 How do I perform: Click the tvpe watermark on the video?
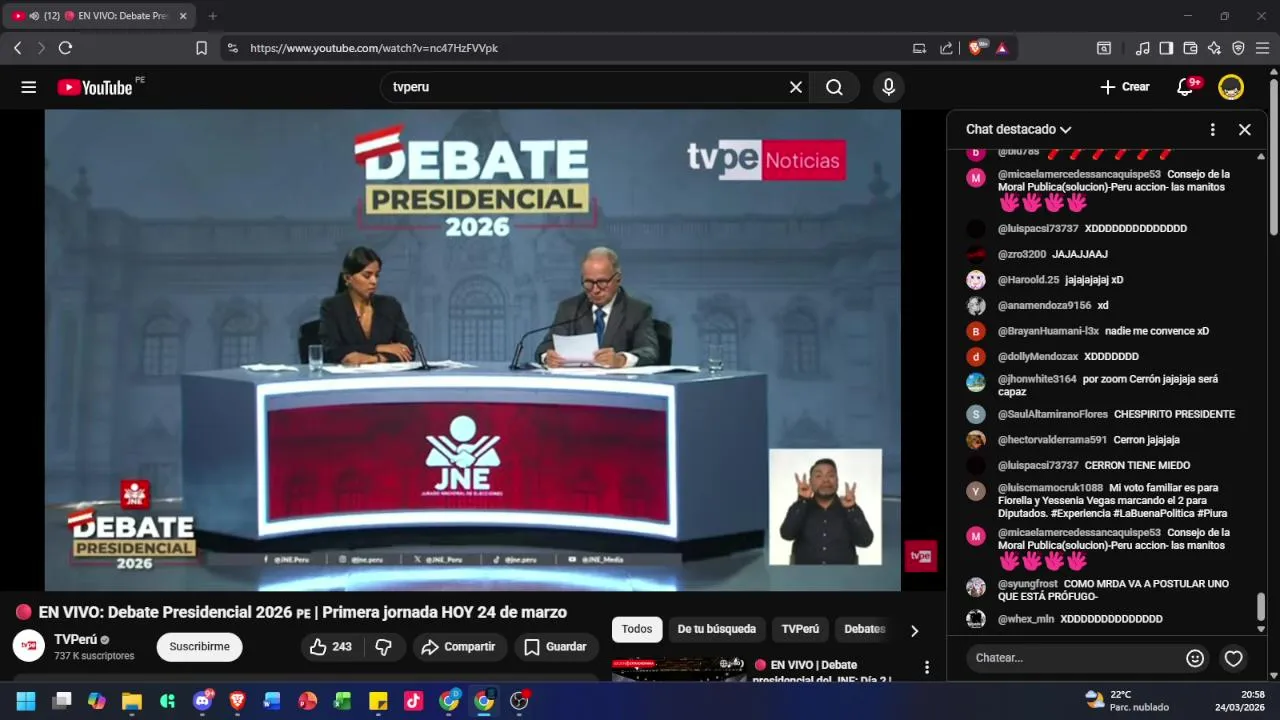tap(921, 556)
